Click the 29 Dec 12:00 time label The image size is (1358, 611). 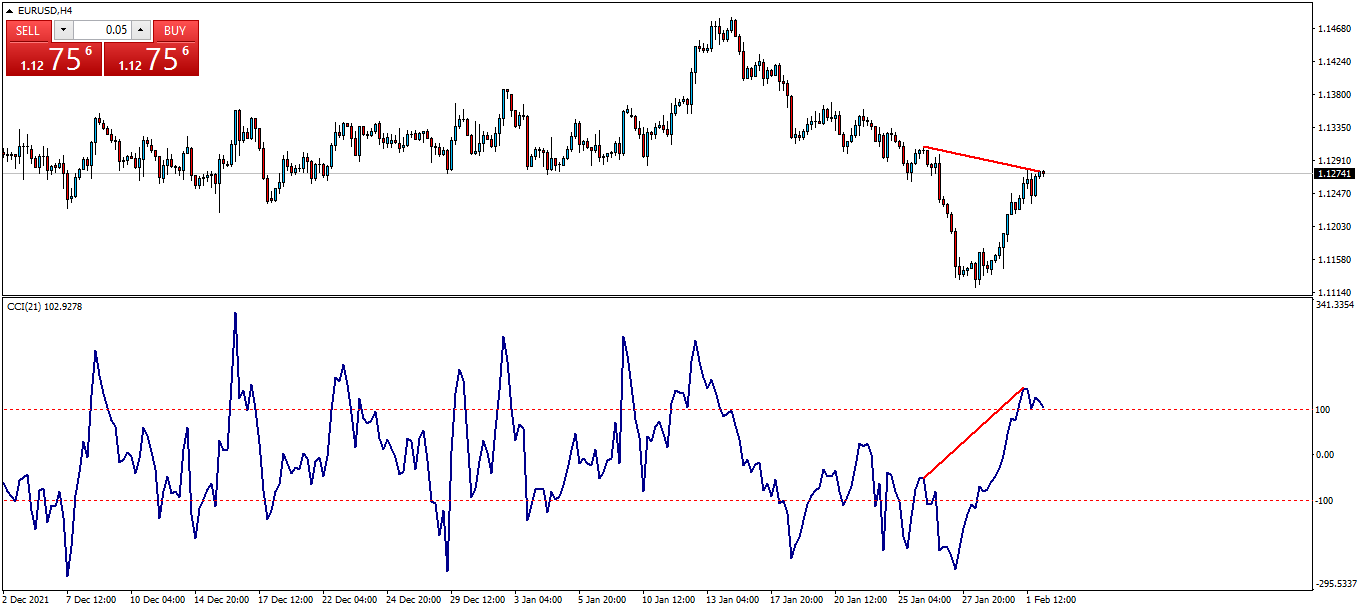pyautogui.click(x=478, y=600)
